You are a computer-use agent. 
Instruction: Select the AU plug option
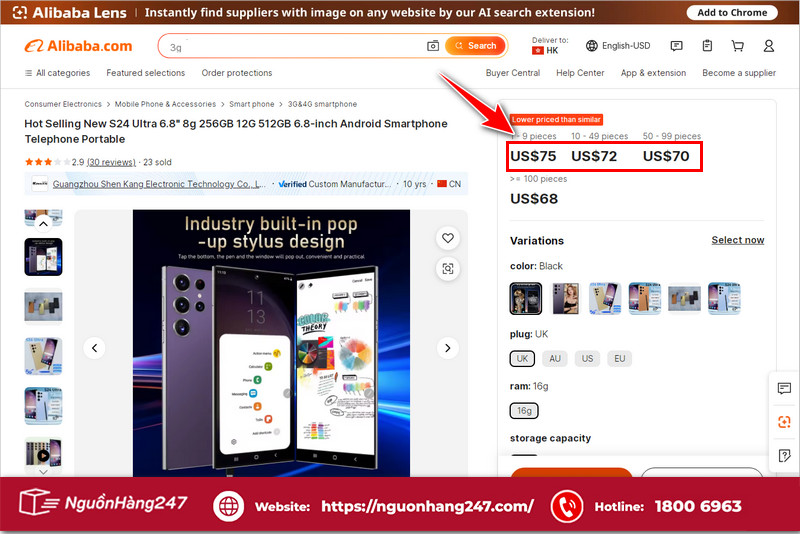[x=554, y=358]
